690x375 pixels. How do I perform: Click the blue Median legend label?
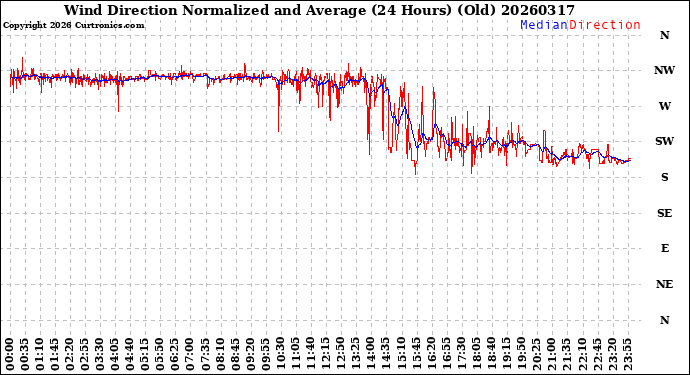pyautogui.click(x=544, y=25)
